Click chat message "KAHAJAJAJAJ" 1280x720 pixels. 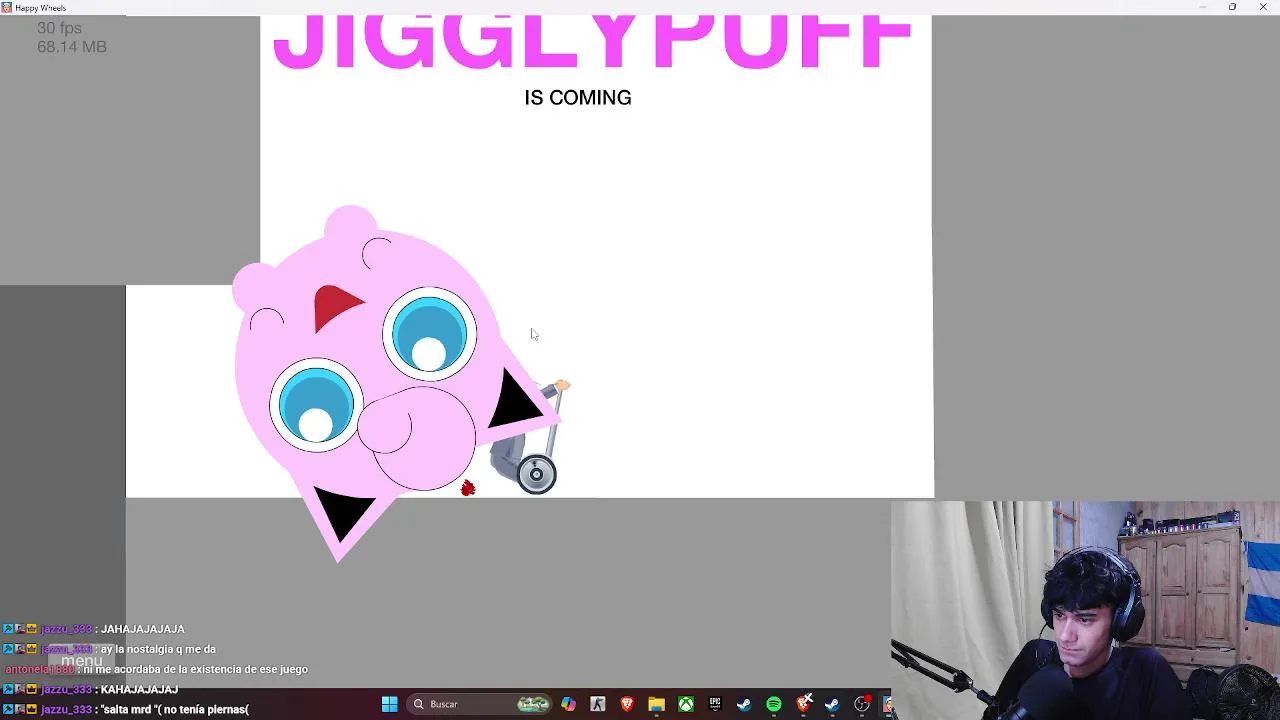139,689
